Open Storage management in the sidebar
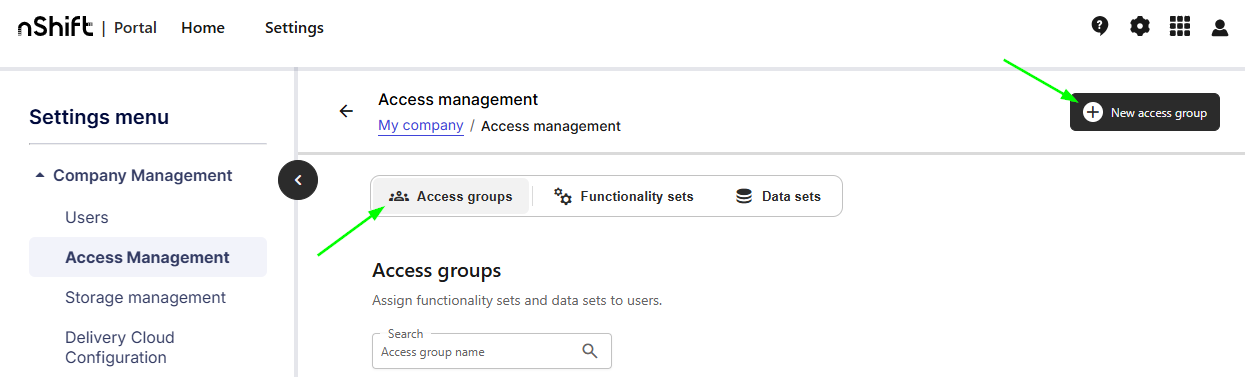Image resolution: width=1245 pixels, height=377 pixels. click(x=146, y=297)
